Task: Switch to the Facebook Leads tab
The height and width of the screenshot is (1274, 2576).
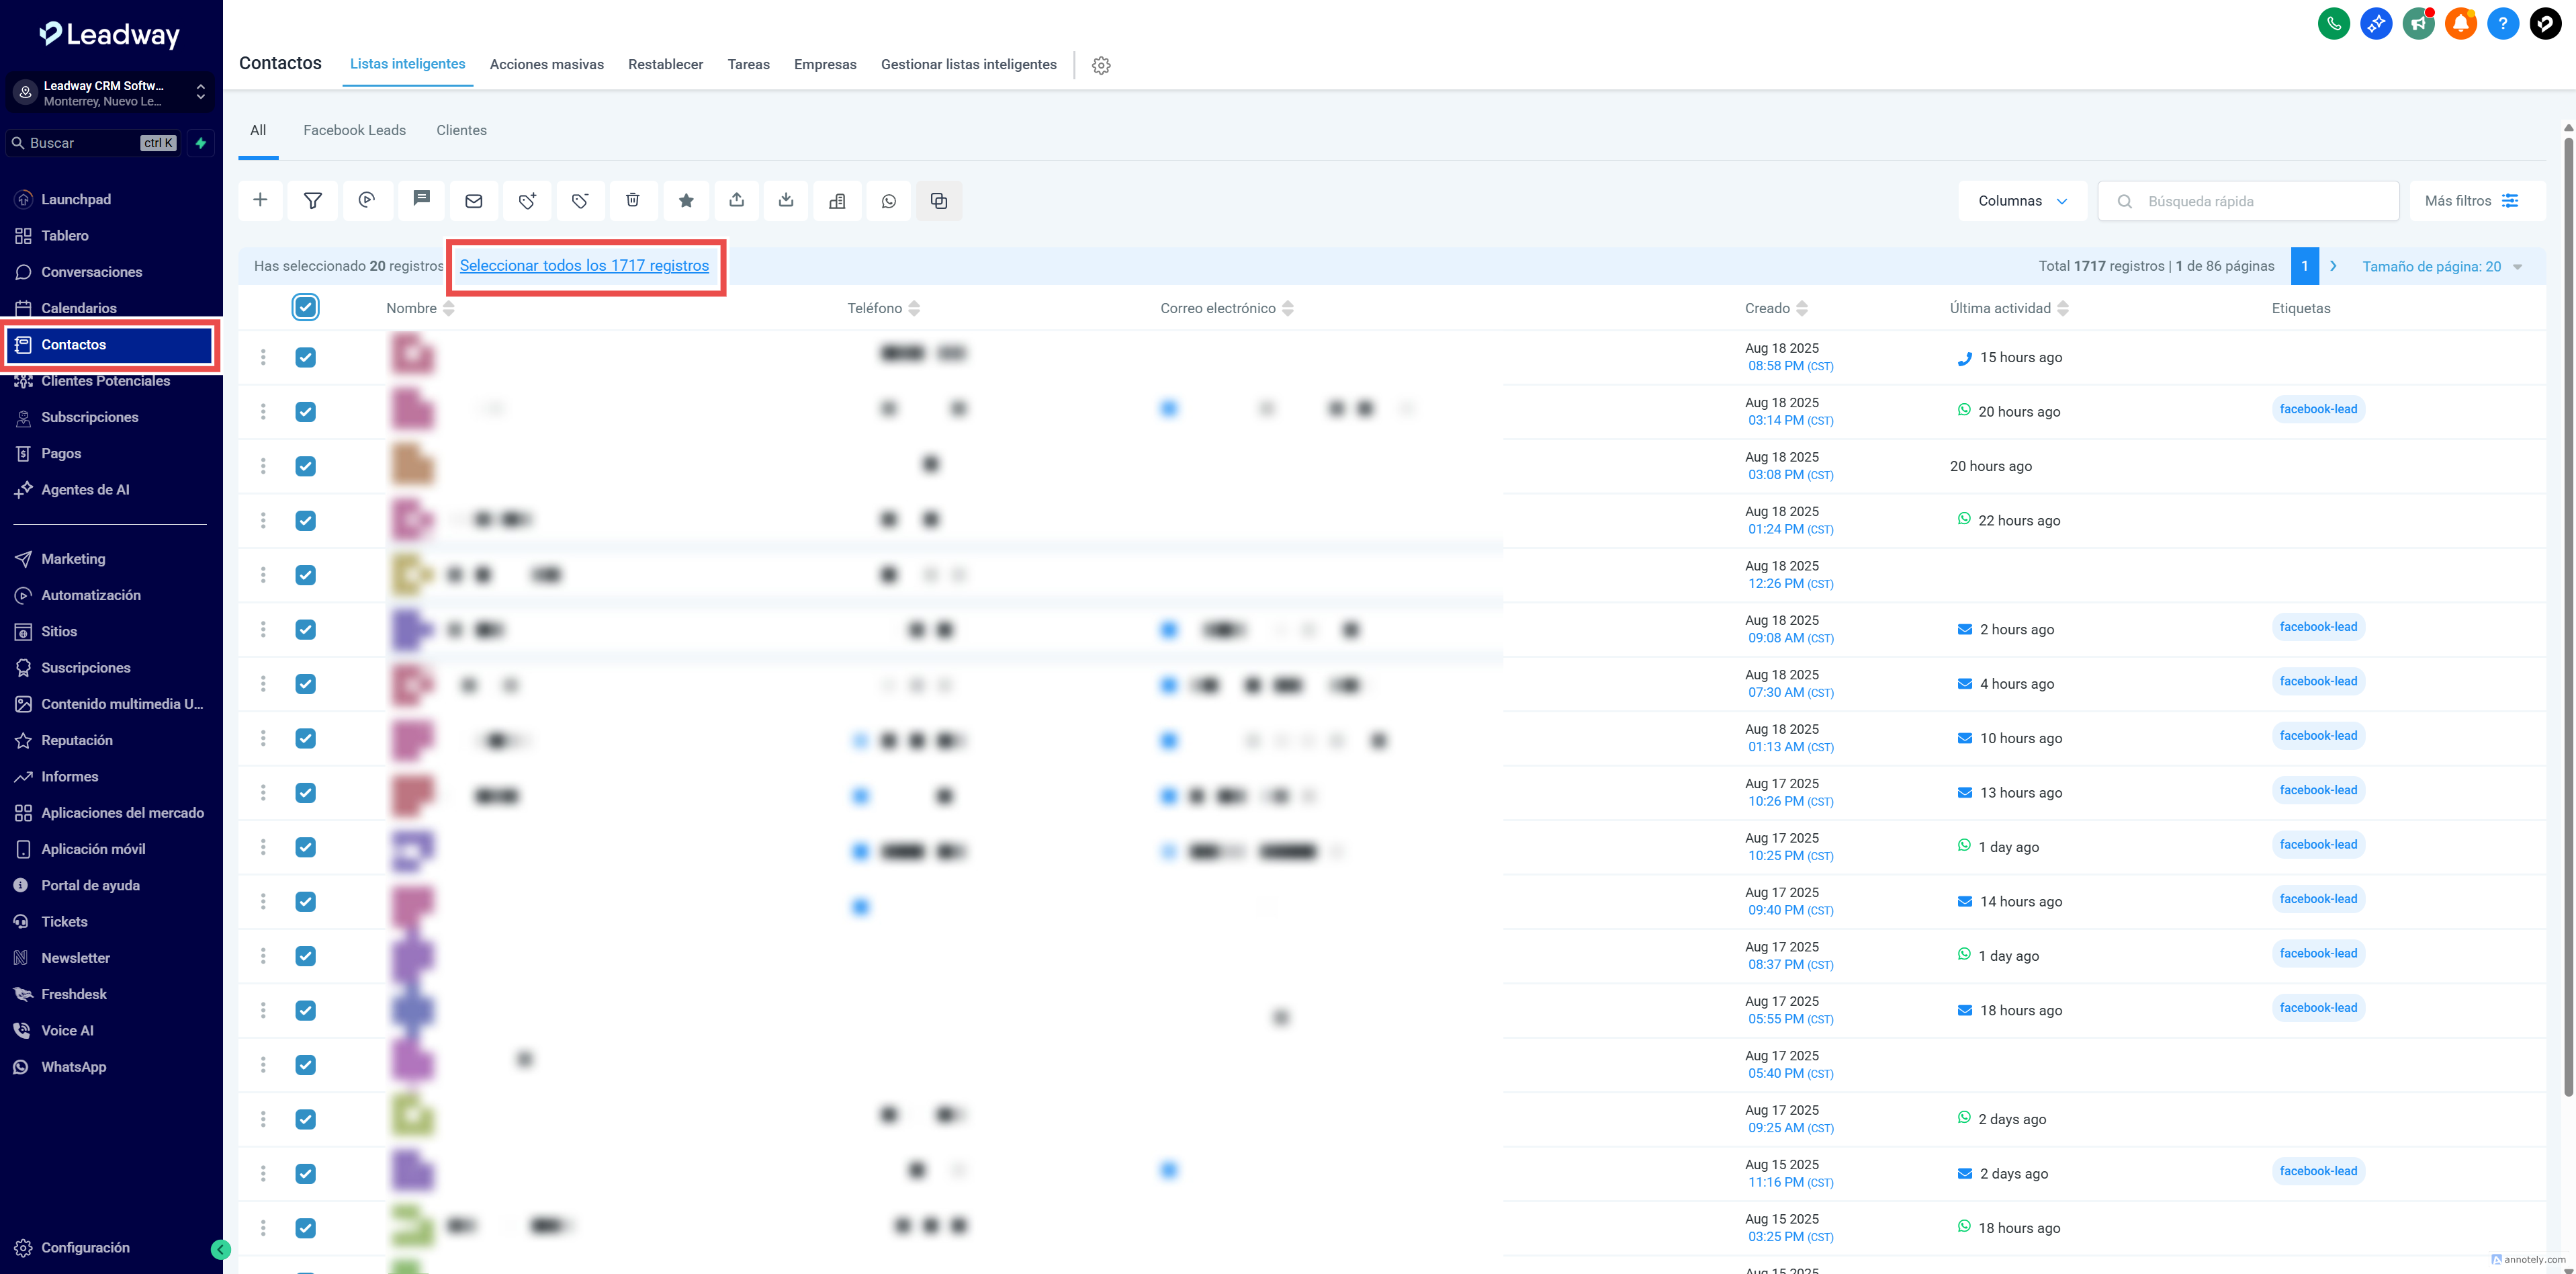Action: [354, 130]
